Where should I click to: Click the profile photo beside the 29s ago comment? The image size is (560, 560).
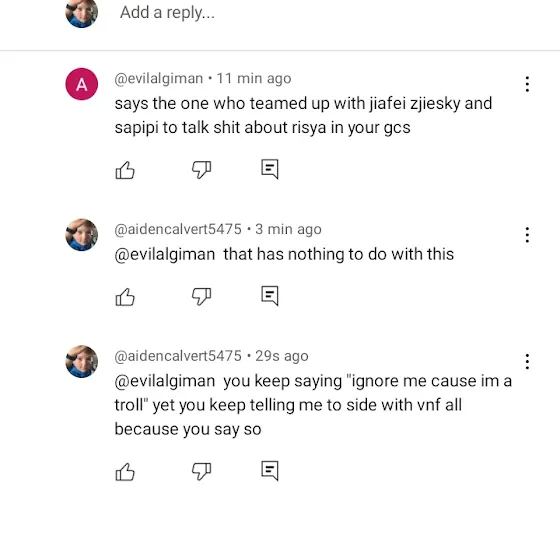click(82, 361)
